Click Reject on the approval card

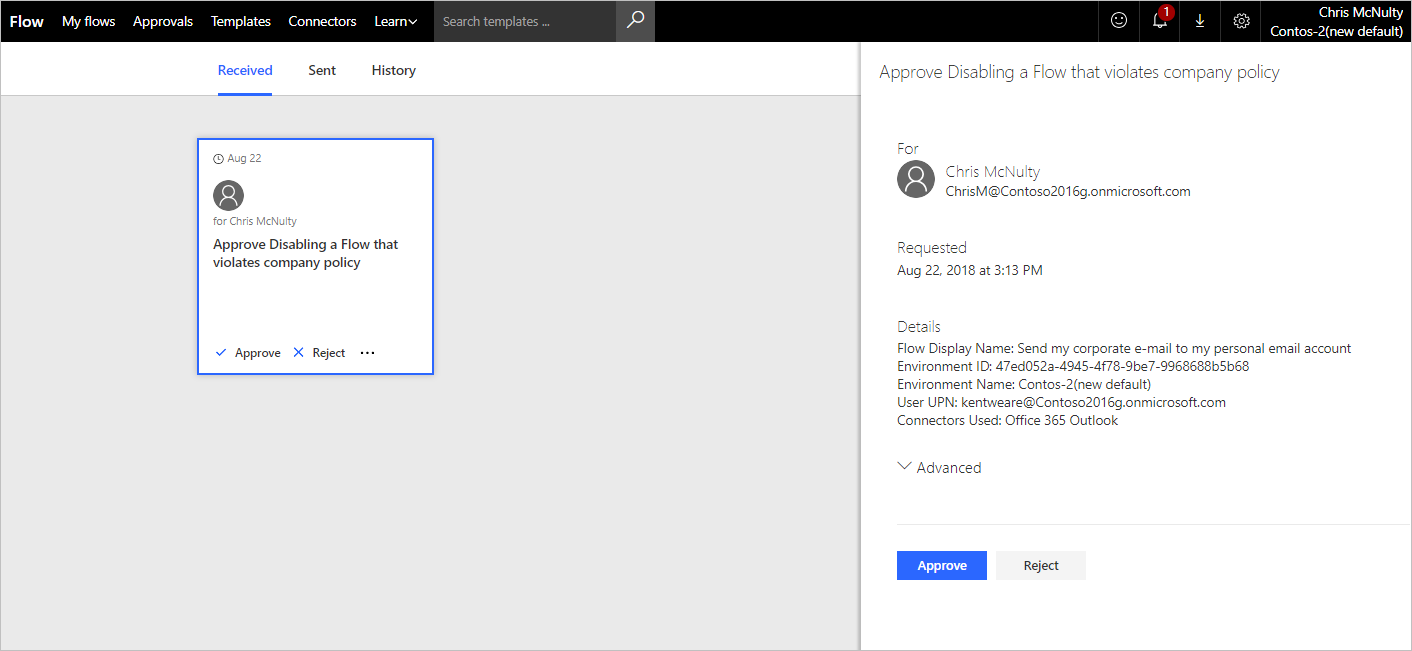tap(319, 353)
